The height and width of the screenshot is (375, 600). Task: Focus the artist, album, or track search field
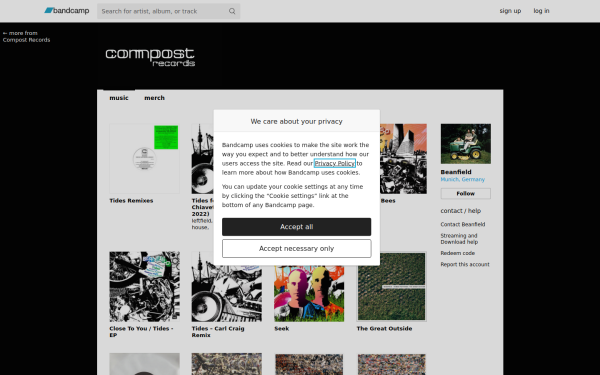(x=168, y=11)
